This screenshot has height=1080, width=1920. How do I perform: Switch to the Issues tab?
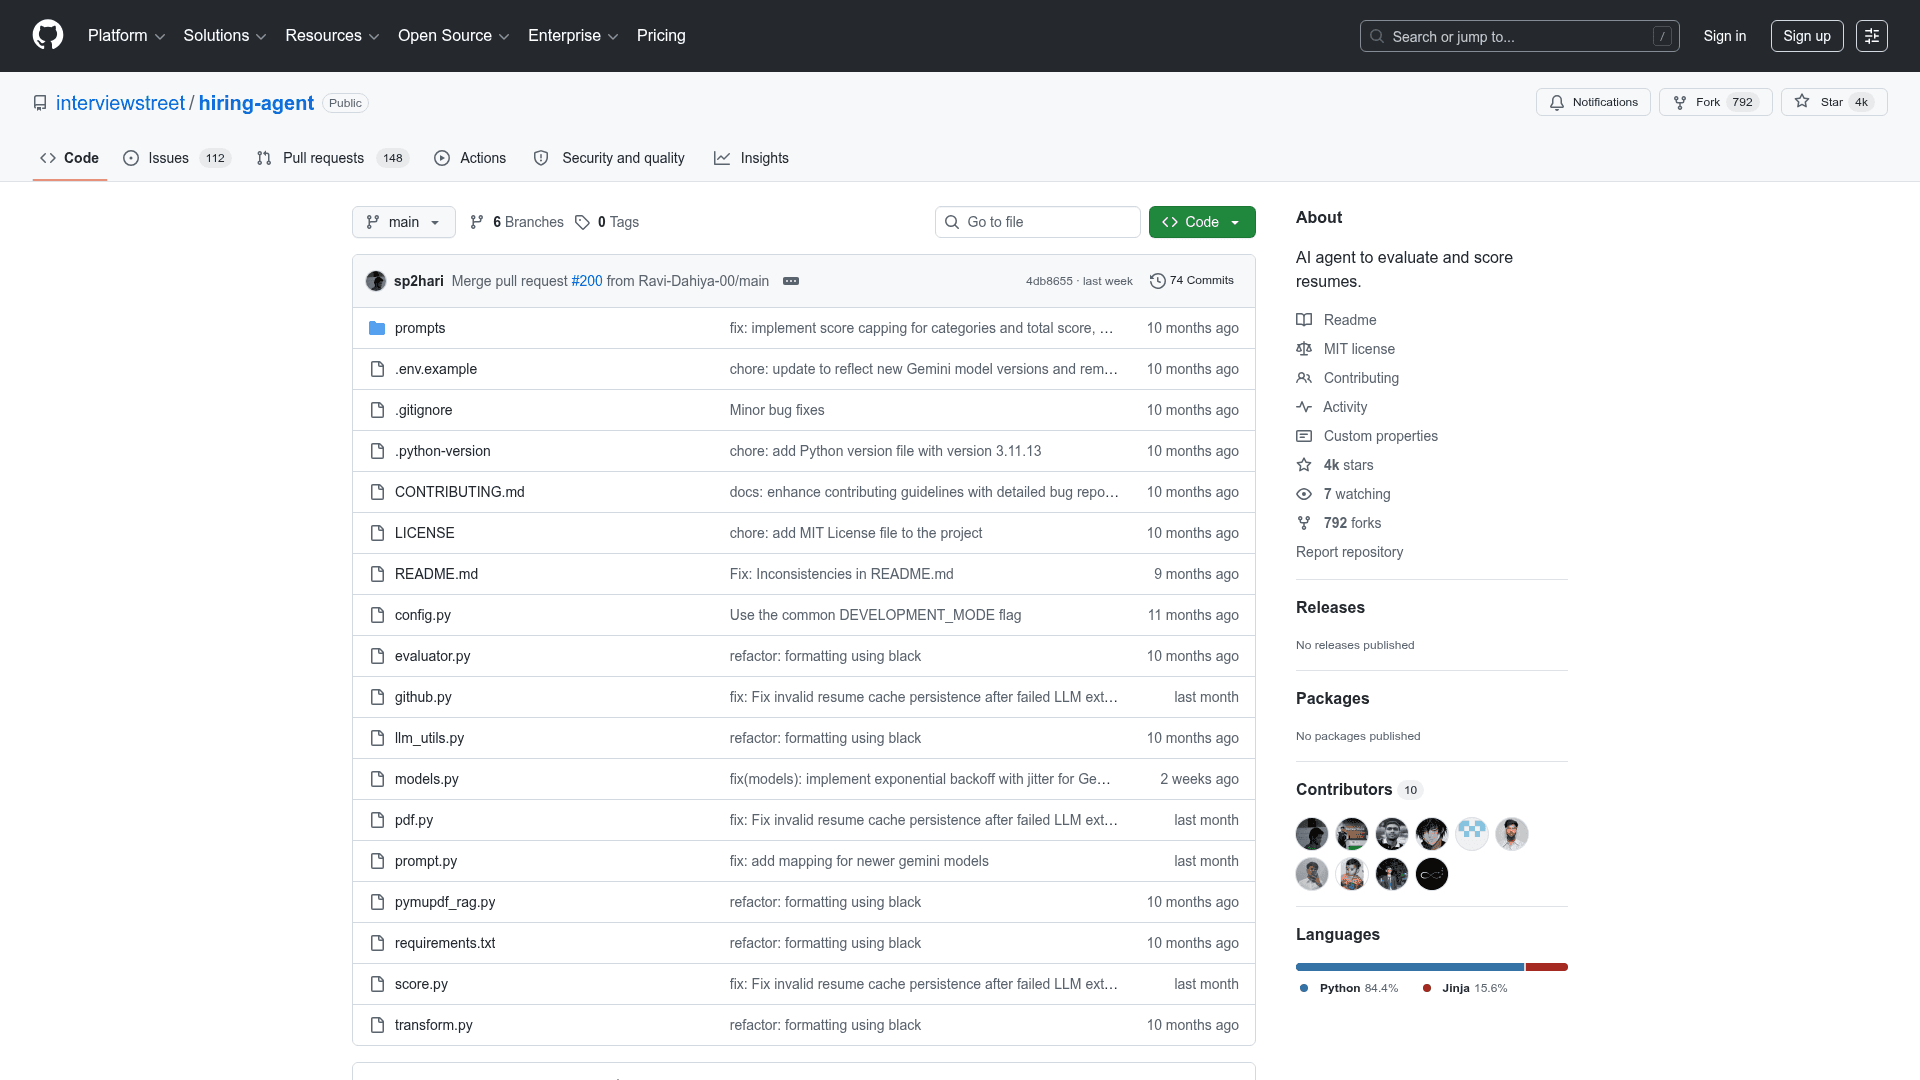tap(177, 158)
